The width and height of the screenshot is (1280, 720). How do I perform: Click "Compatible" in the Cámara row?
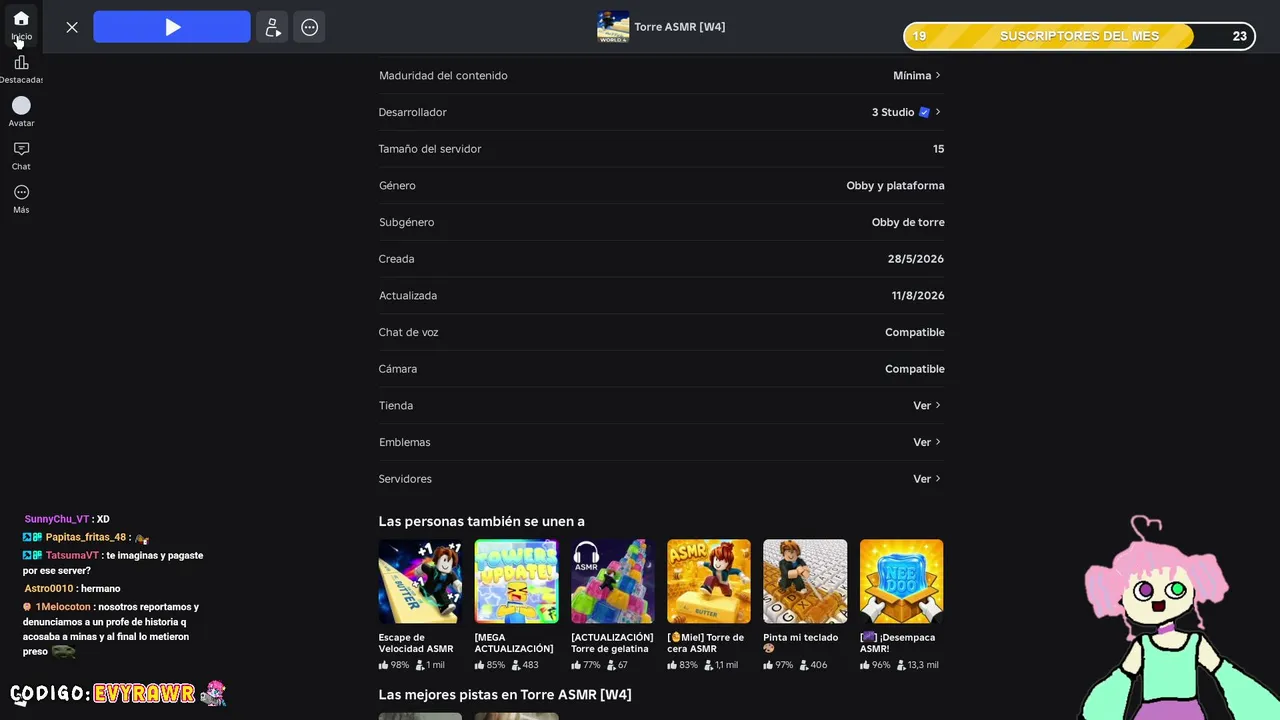[x=915, y=369]
